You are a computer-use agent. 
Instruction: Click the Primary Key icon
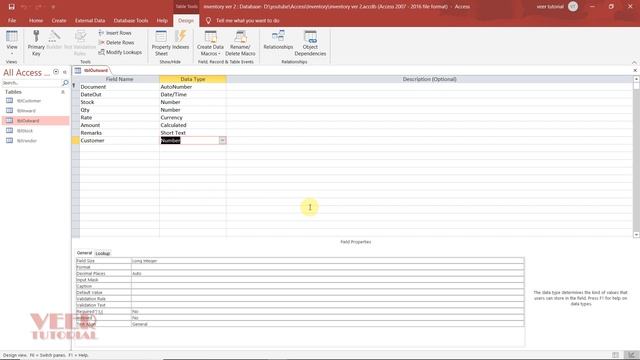tap(36, 43)
